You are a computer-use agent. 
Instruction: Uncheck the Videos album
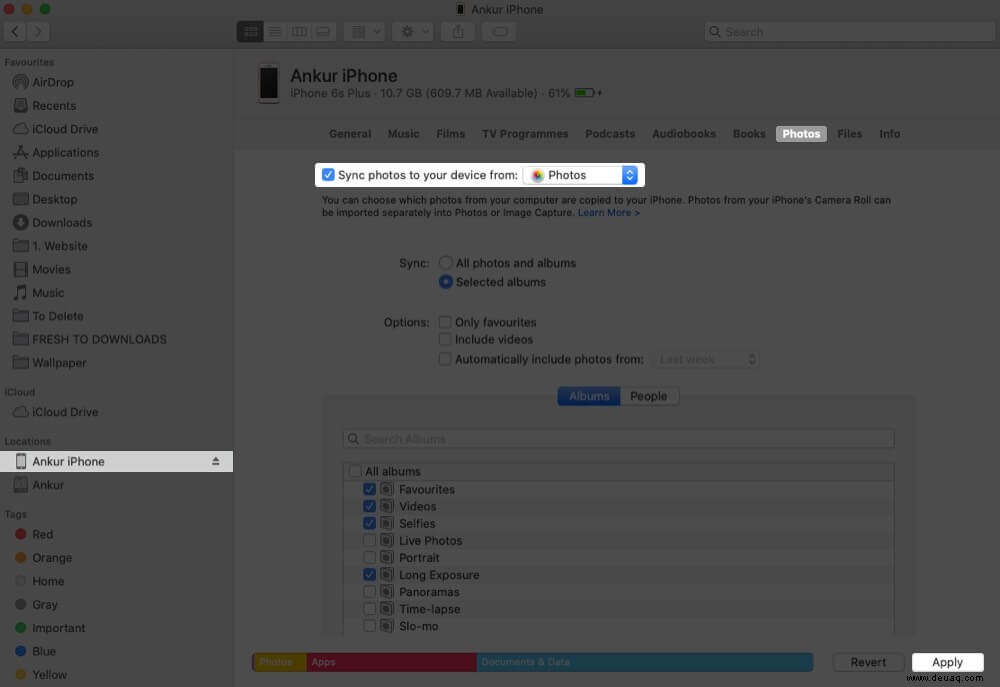pos(369,506)
